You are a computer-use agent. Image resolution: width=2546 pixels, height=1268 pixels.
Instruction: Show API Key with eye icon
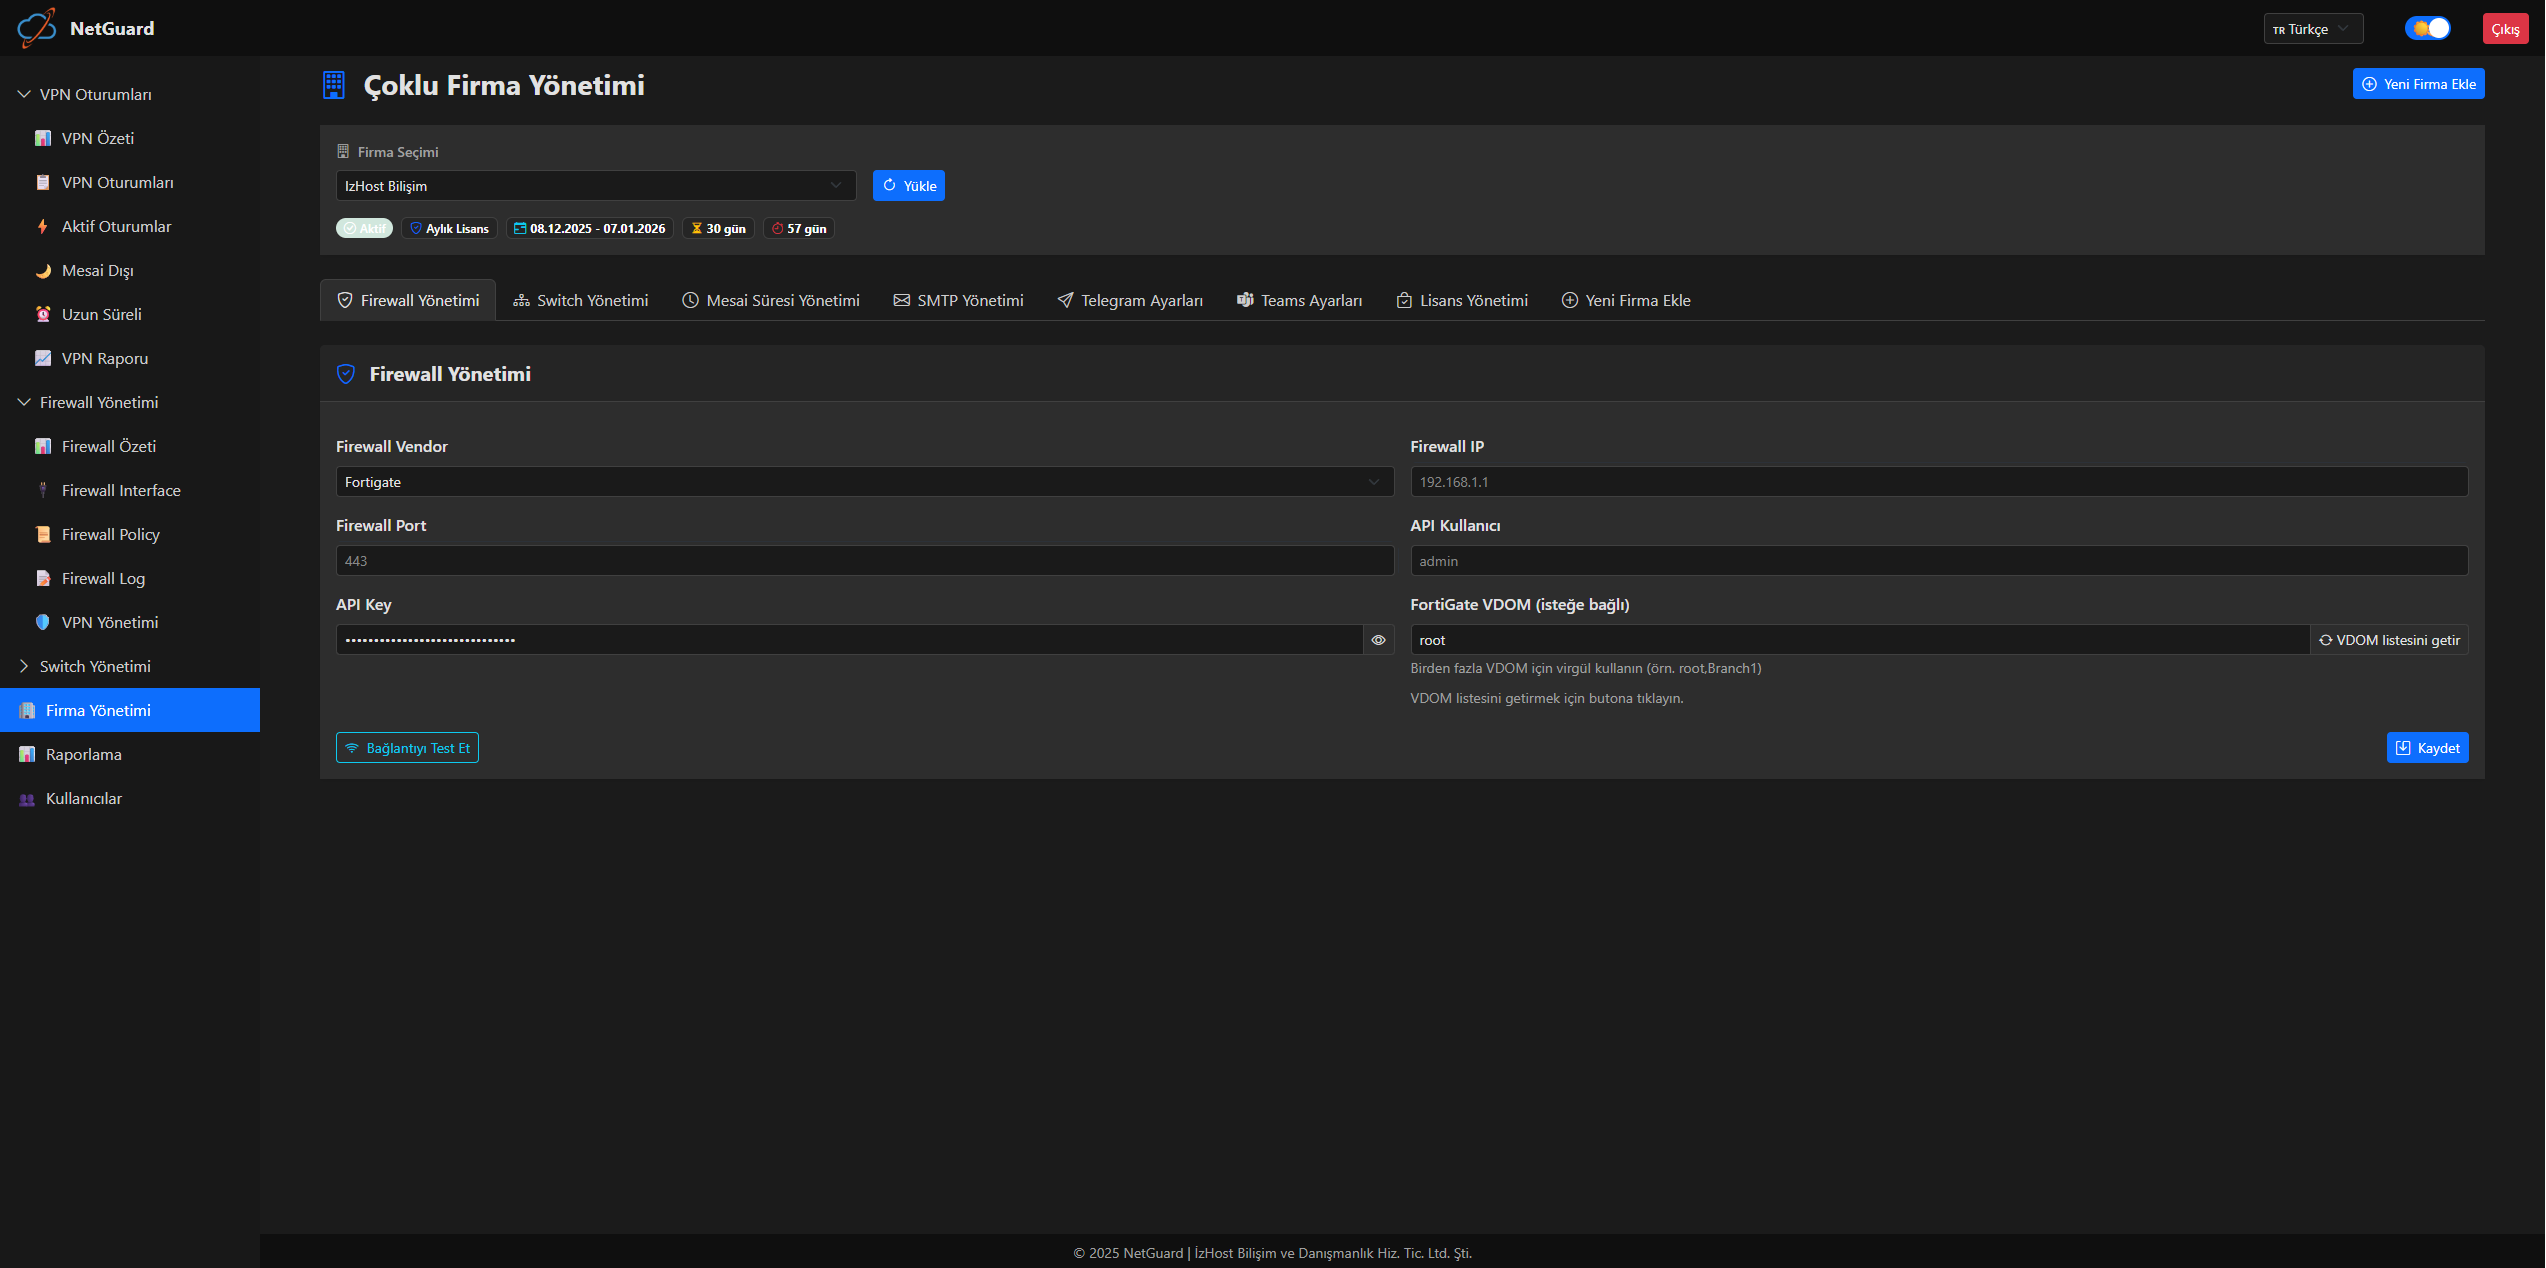[x=1378, y=640]
